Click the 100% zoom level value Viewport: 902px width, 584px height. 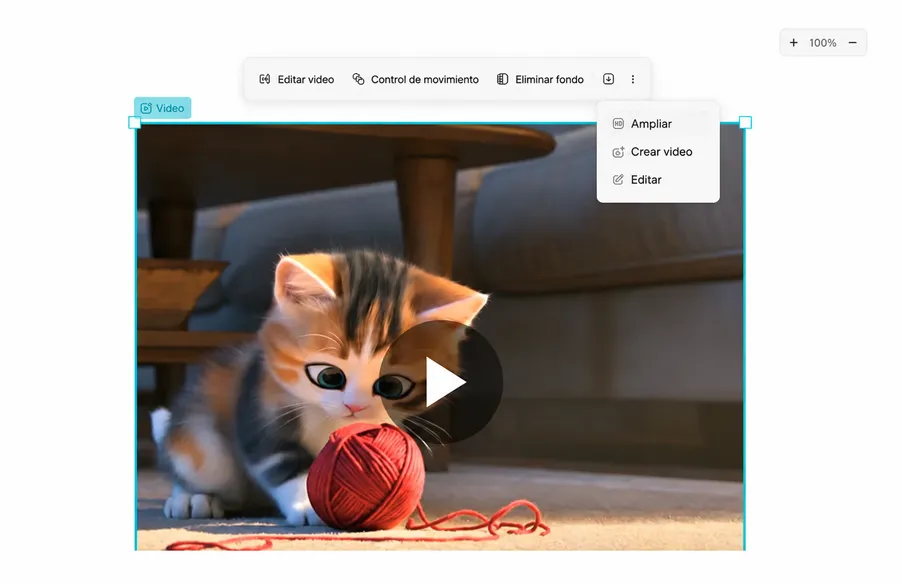click(x=823, y=43)
